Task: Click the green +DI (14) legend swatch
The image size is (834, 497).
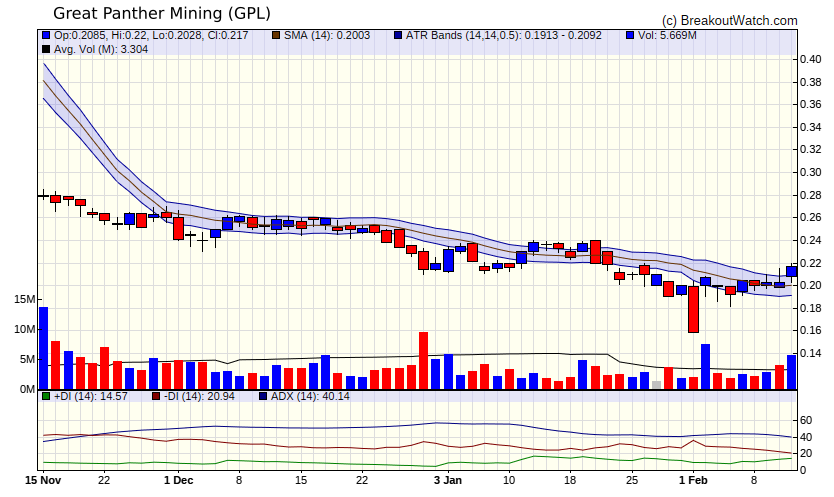Action: [x=46, y=396]
